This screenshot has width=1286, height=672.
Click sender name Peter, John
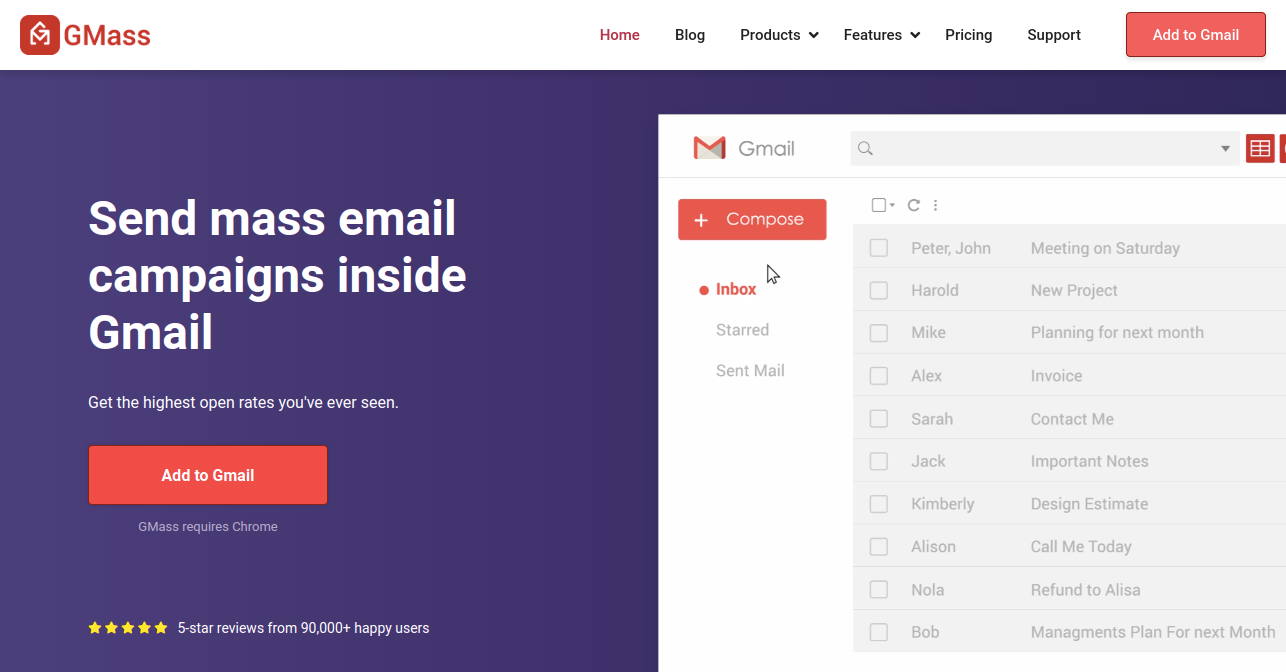tap(951, 248)
